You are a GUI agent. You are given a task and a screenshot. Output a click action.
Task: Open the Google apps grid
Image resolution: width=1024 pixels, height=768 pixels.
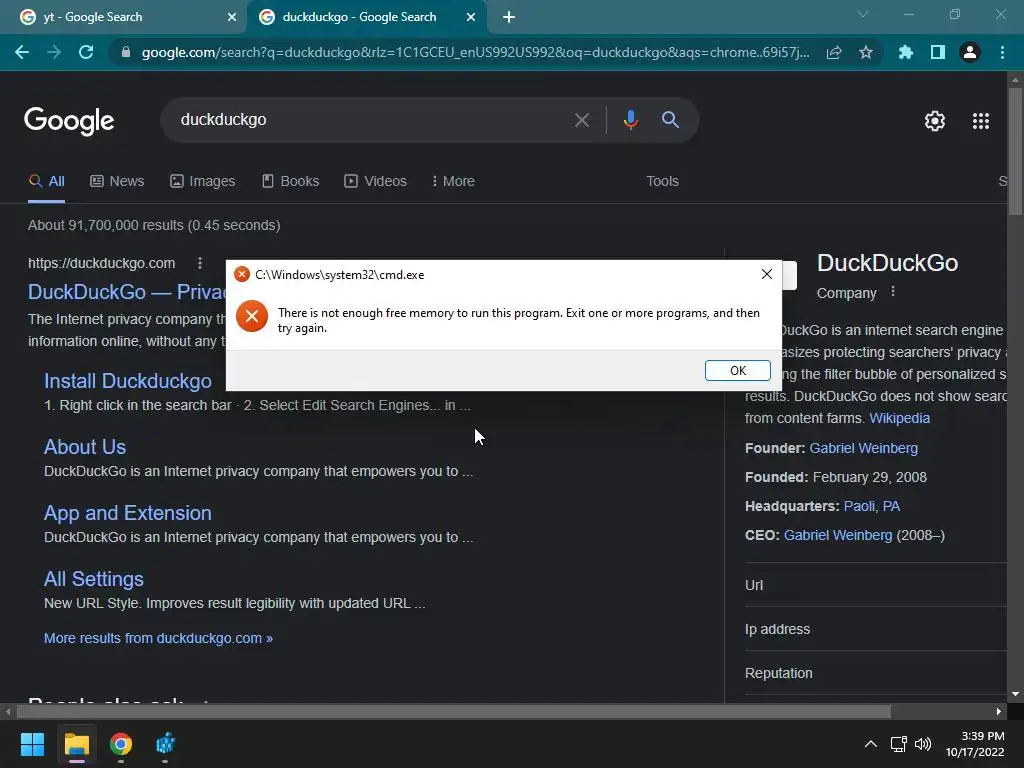click(x=981, y=121)
